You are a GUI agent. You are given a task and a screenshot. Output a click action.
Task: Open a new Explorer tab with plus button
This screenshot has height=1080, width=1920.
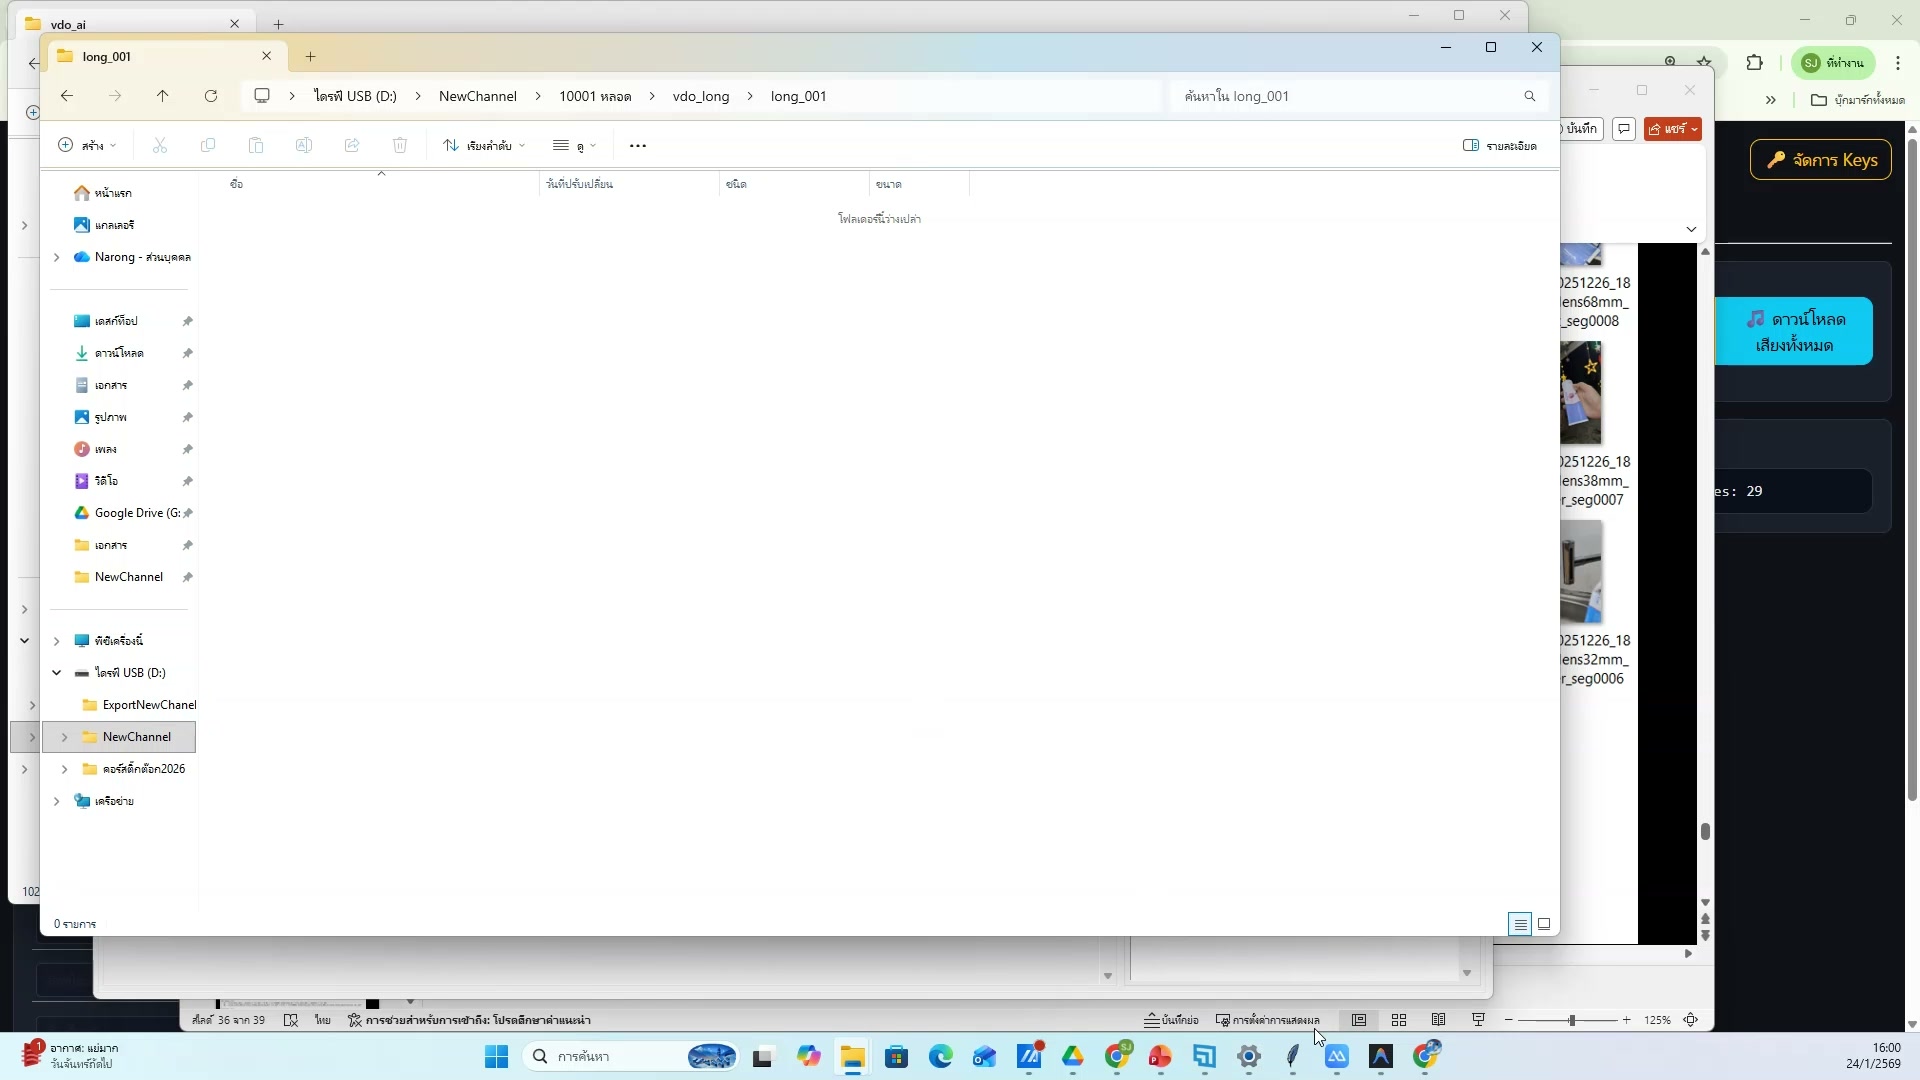(x=310, y=56)
